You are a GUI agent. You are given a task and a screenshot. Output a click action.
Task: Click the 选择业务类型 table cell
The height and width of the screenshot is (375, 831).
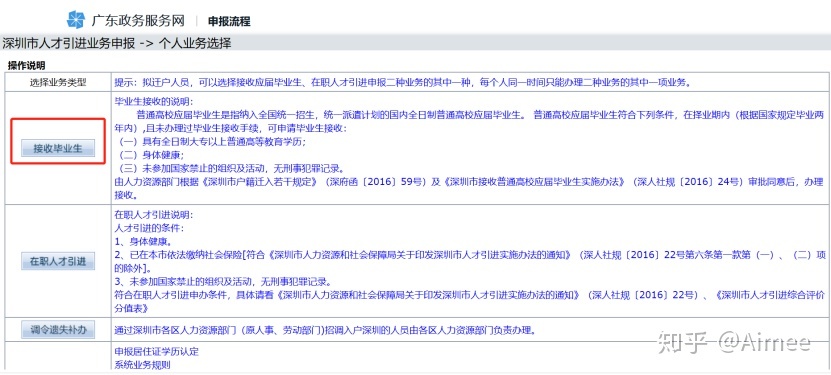tap(58, 83)
